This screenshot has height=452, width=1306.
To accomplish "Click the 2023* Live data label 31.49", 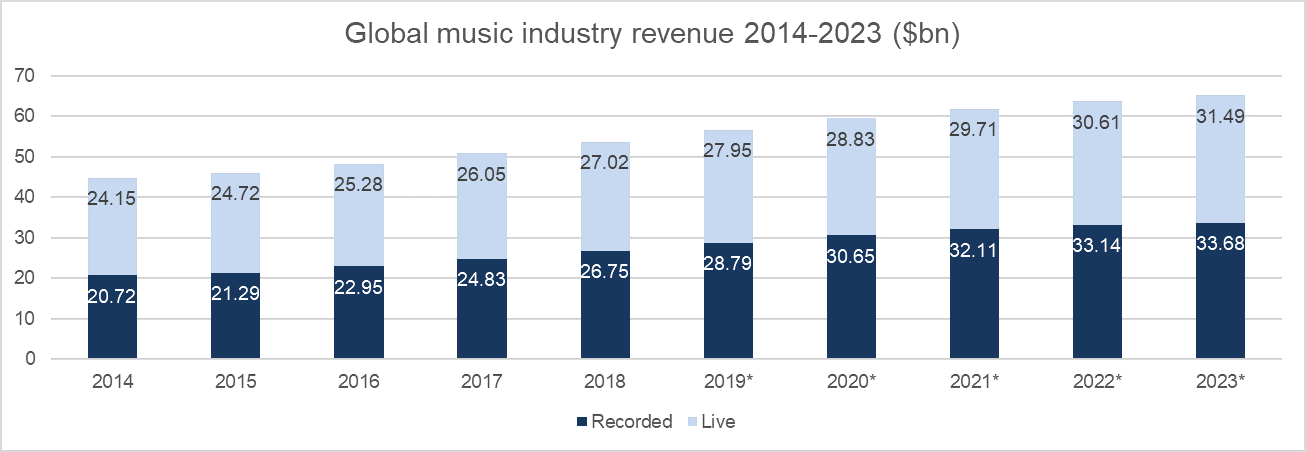I will [1220, 117].
